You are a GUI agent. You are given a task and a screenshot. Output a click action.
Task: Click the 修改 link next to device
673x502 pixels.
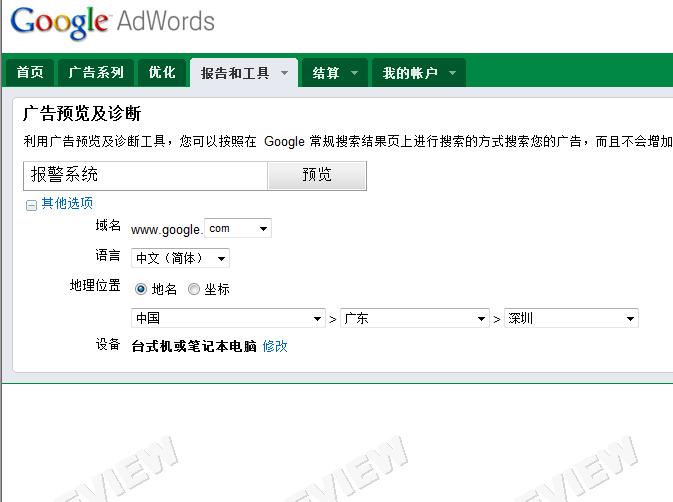pyautogui.click(x=275, y=346)
